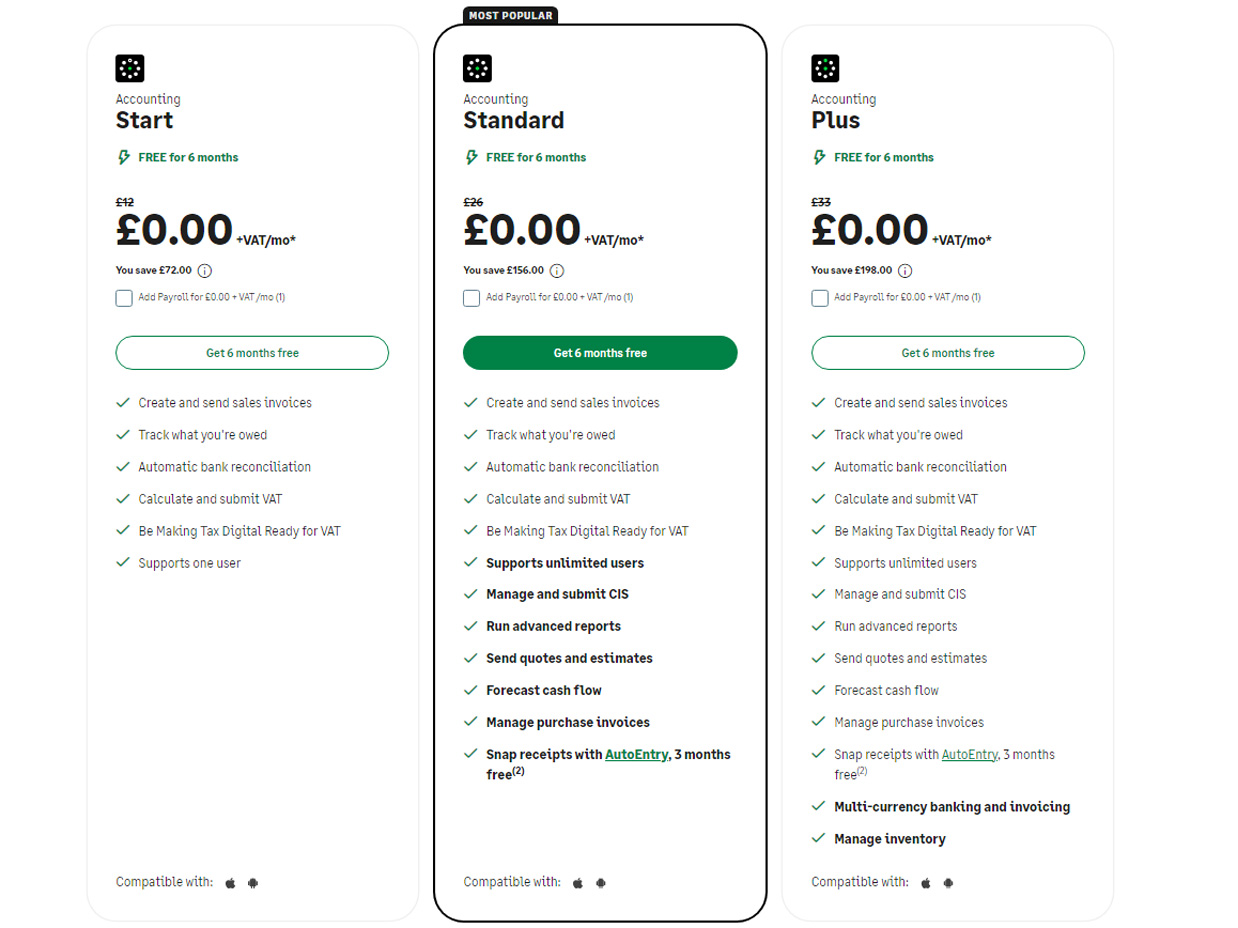Click the Android icon in Plus plan compatibility
The width and height of the screenshot is (1238, 928).
tap(948, 883)
